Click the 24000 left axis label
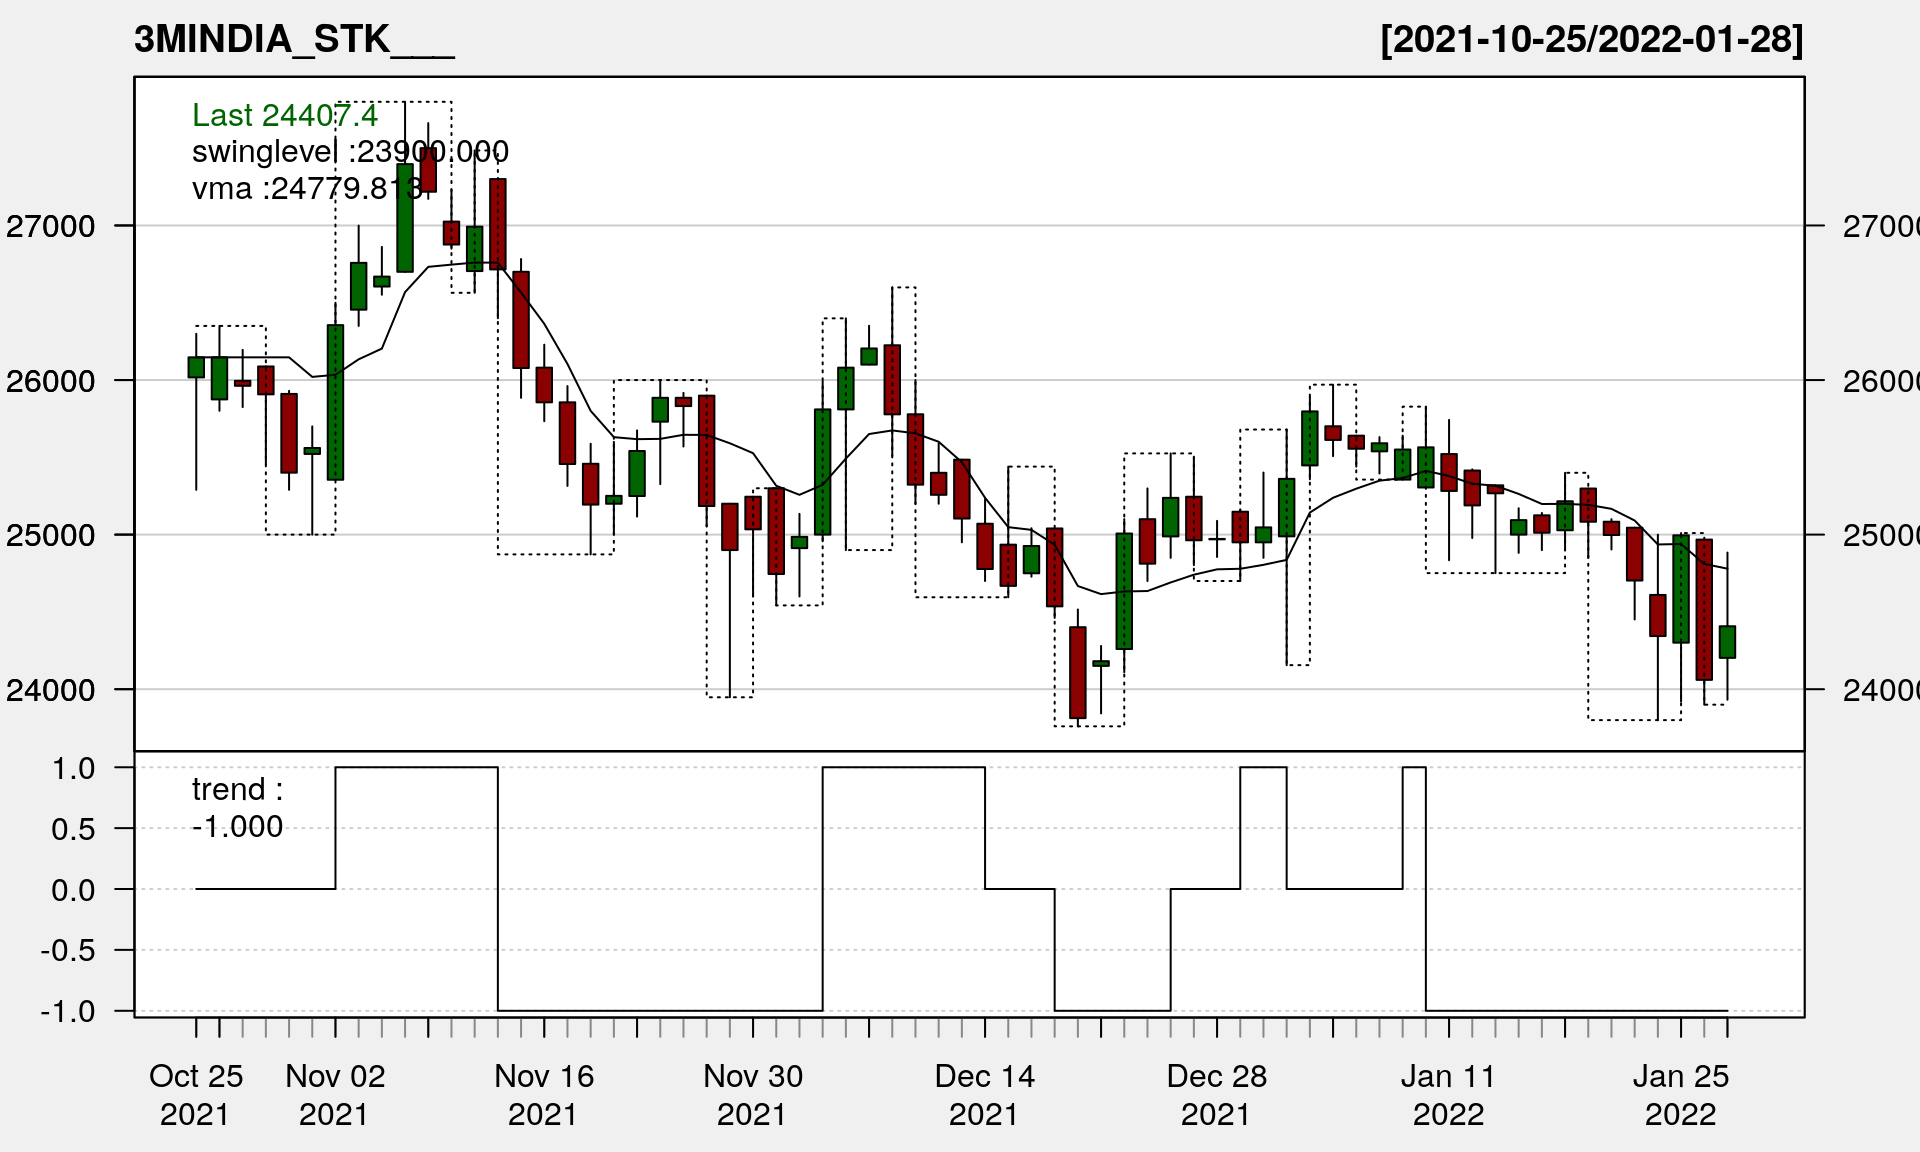 51,690
